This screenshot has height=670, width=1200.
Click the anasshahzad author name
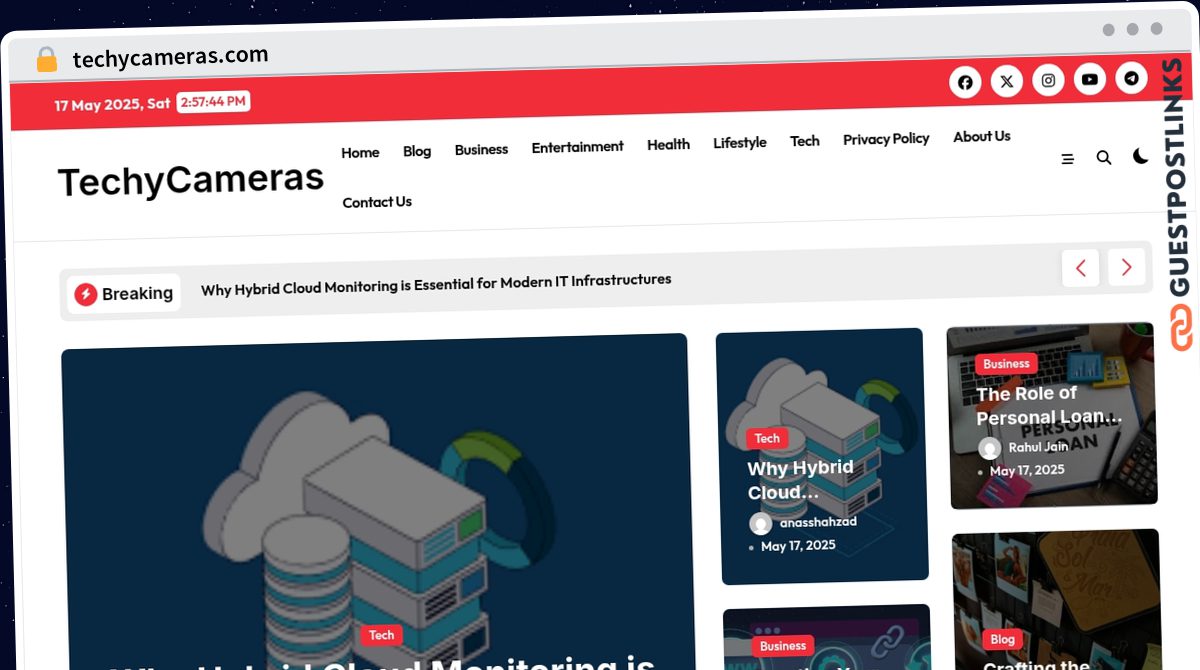pyautogui.click(x=817, y=521)
